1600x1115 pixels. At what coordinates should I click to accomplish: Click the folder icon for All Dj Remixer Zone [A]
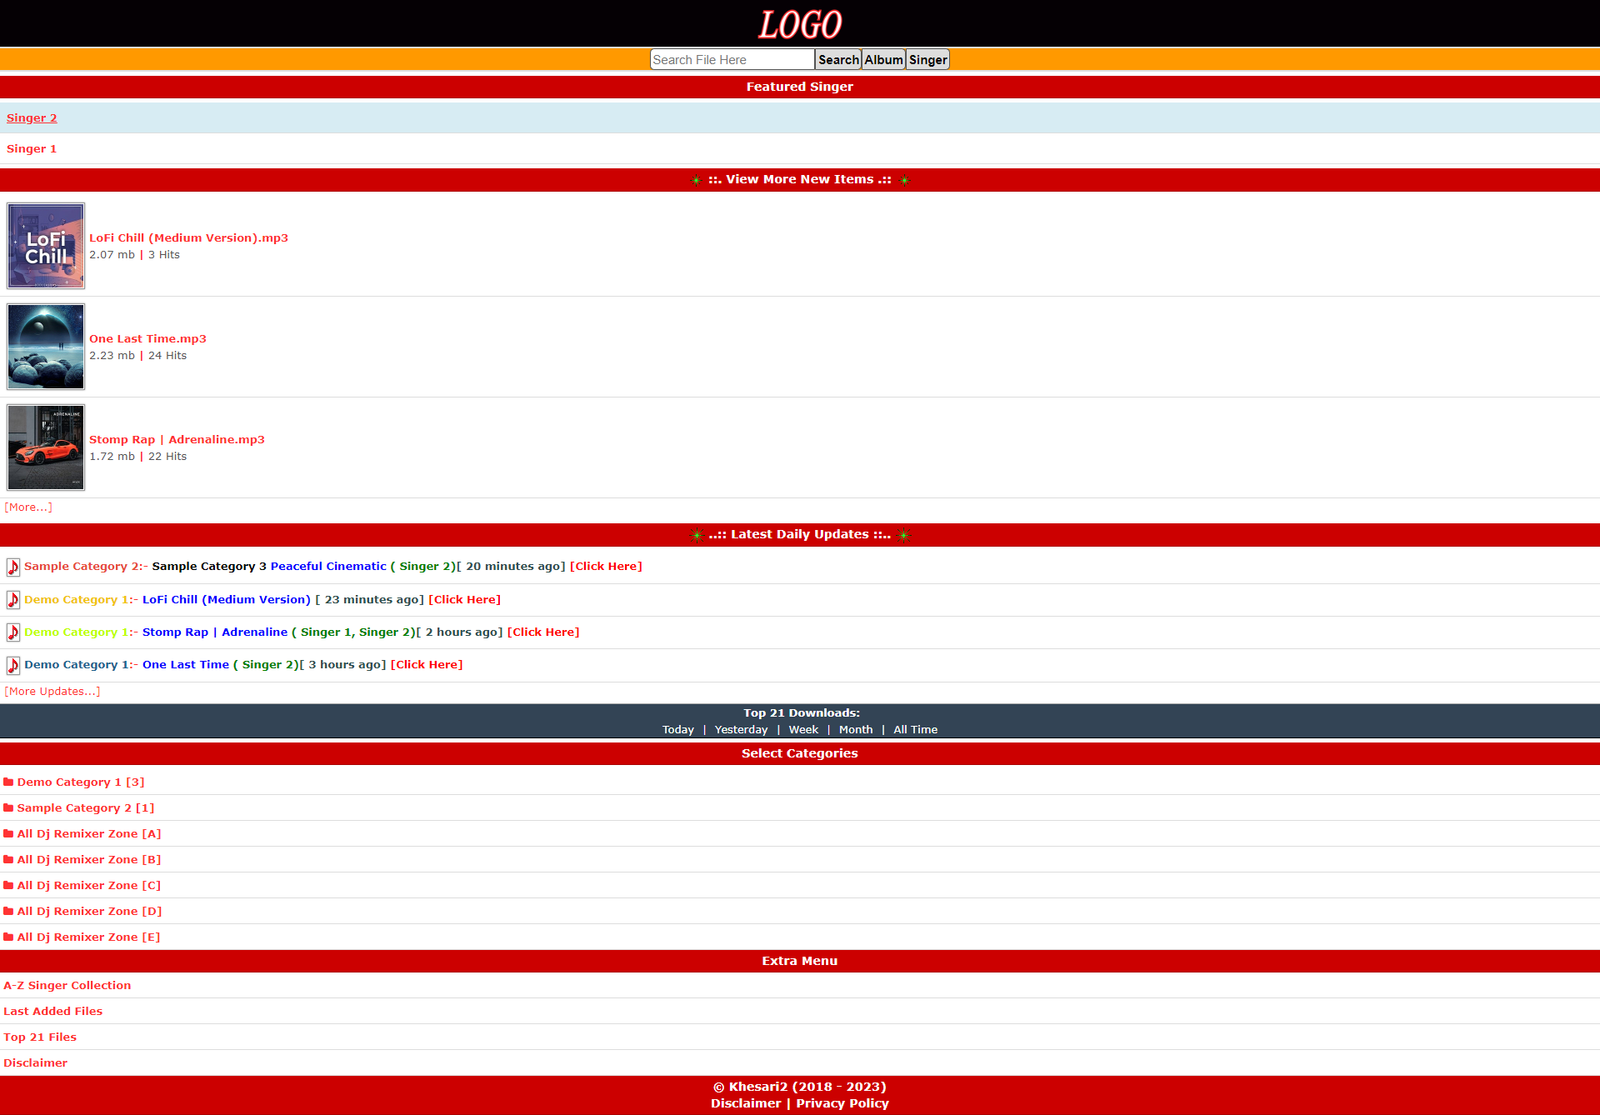coord(8,834)
